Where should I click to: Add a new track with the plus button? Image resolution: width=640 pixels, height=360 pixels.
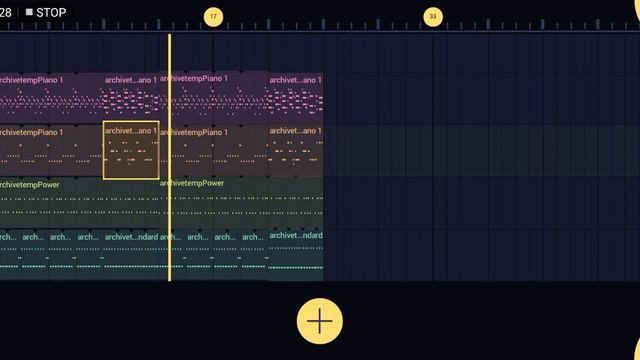pyautogui.click(x=320, y=321)
